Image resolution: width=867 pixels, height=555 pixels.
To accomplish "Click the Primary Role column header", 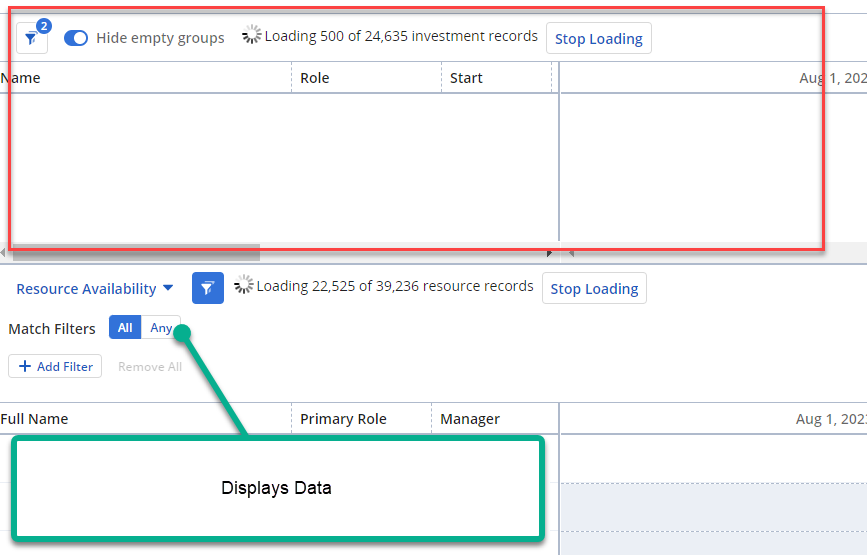I will tap(343, 419).
